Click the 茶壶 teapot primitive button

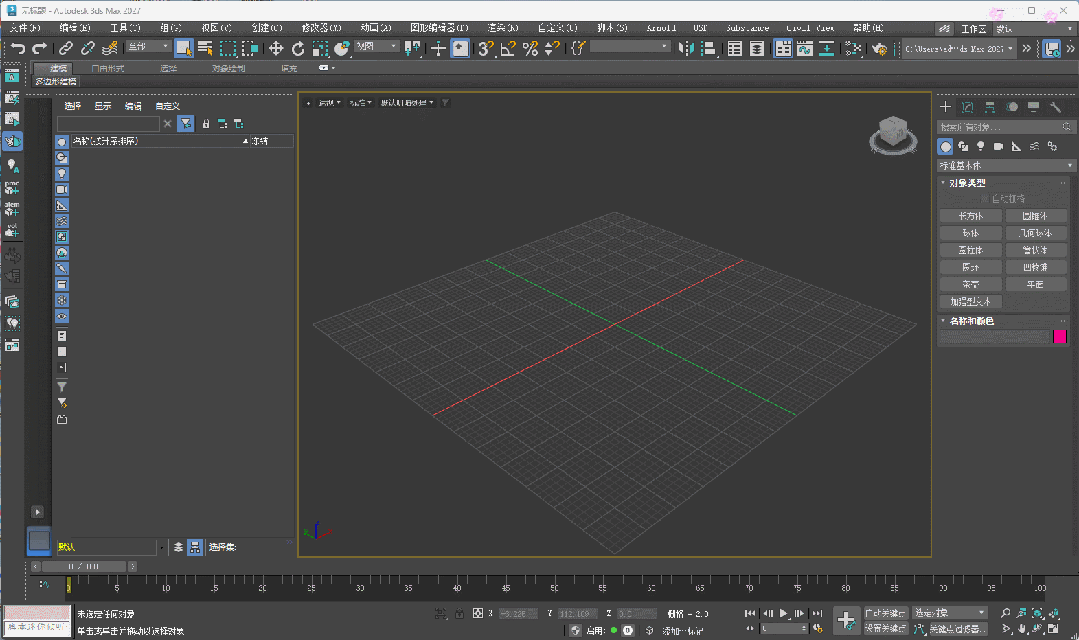[x=970, y=284]
